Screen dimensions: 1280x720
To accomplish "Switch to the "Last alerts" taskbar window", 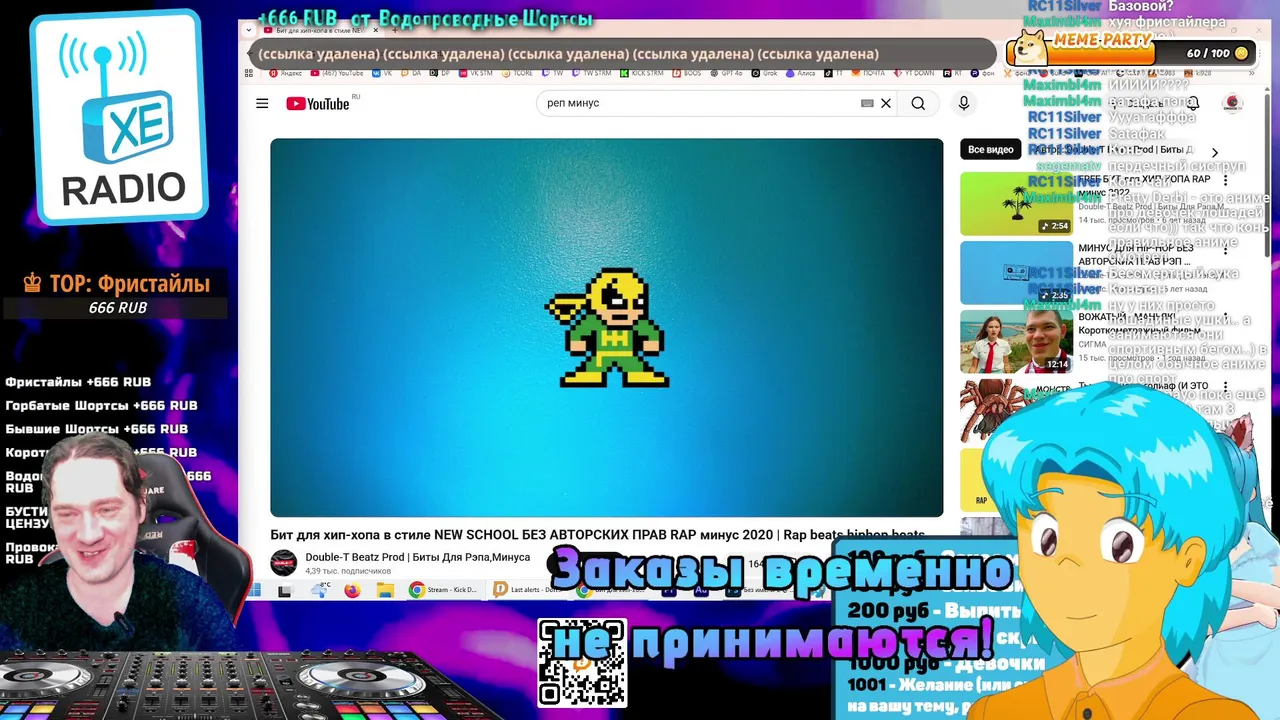I will pyautogui.click(x=527, y=590).
